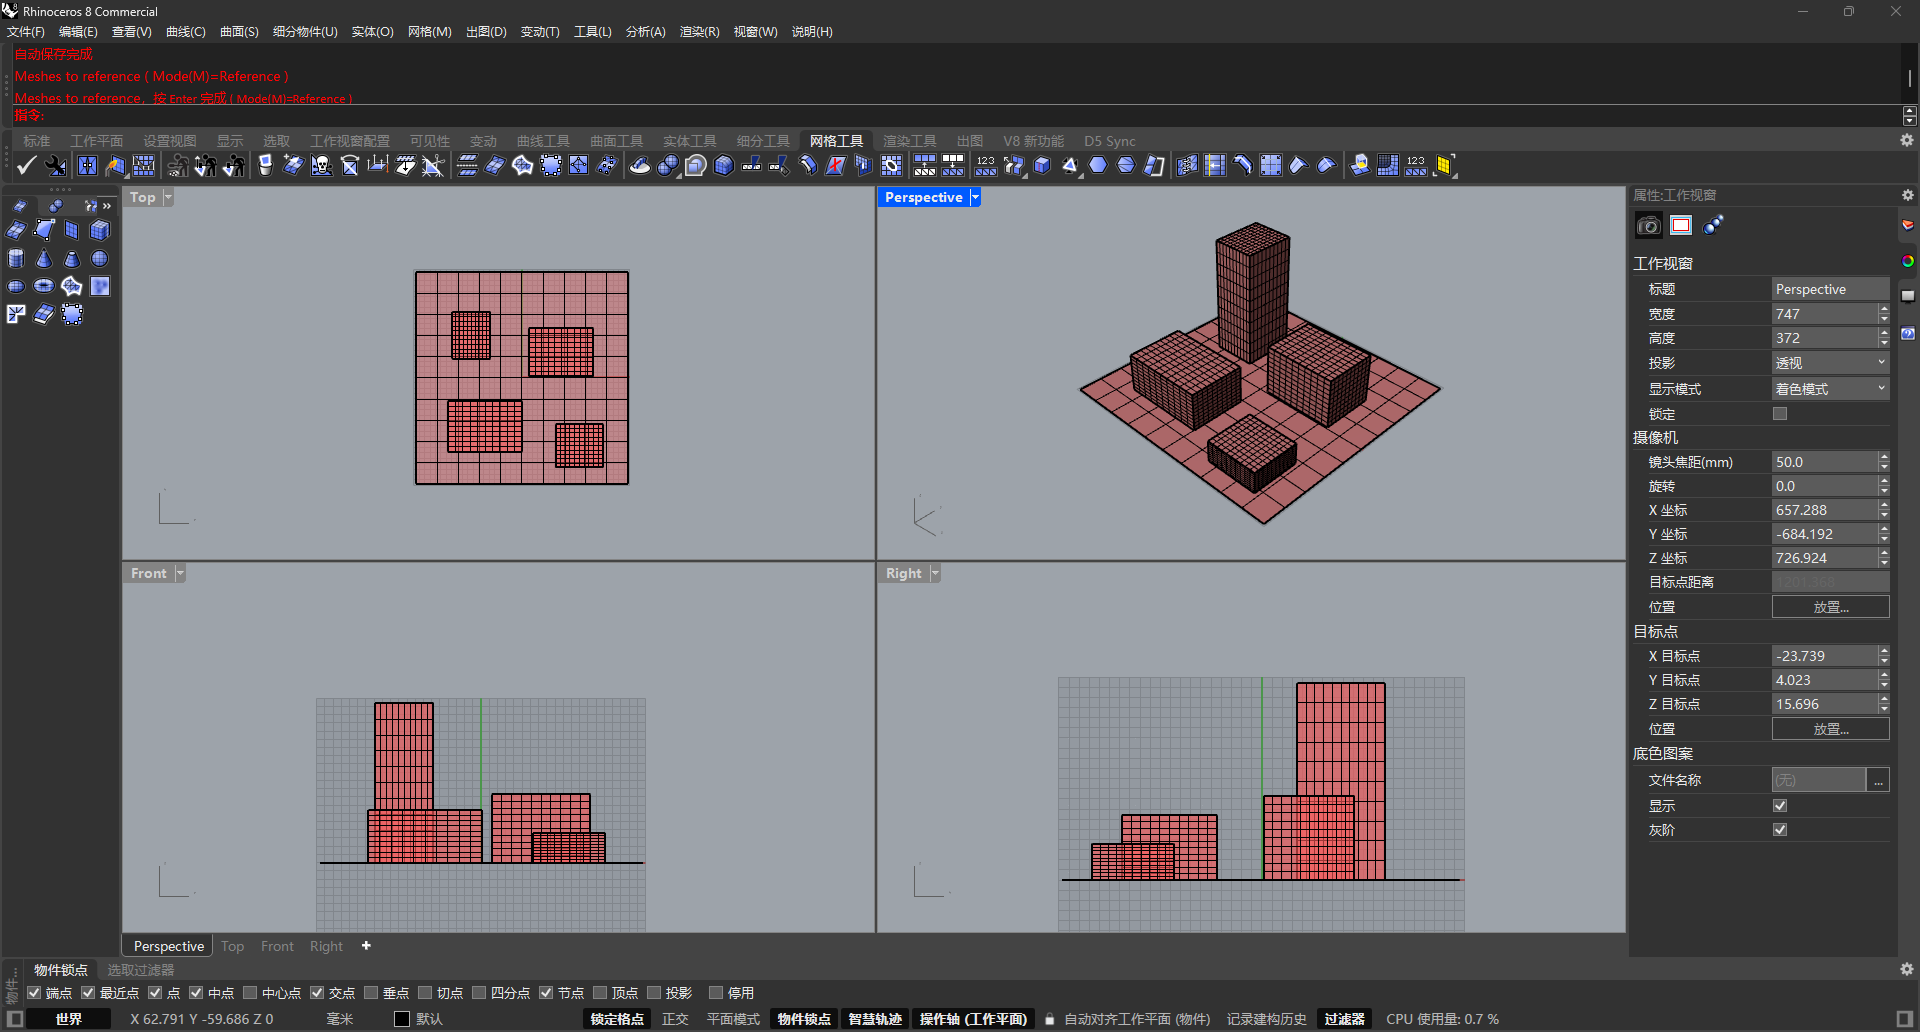1920x1032 pixels.
Task: Expand the sidebar toolbar overflow chevrons
Action: pyautogui.click(x=107, y=206)
